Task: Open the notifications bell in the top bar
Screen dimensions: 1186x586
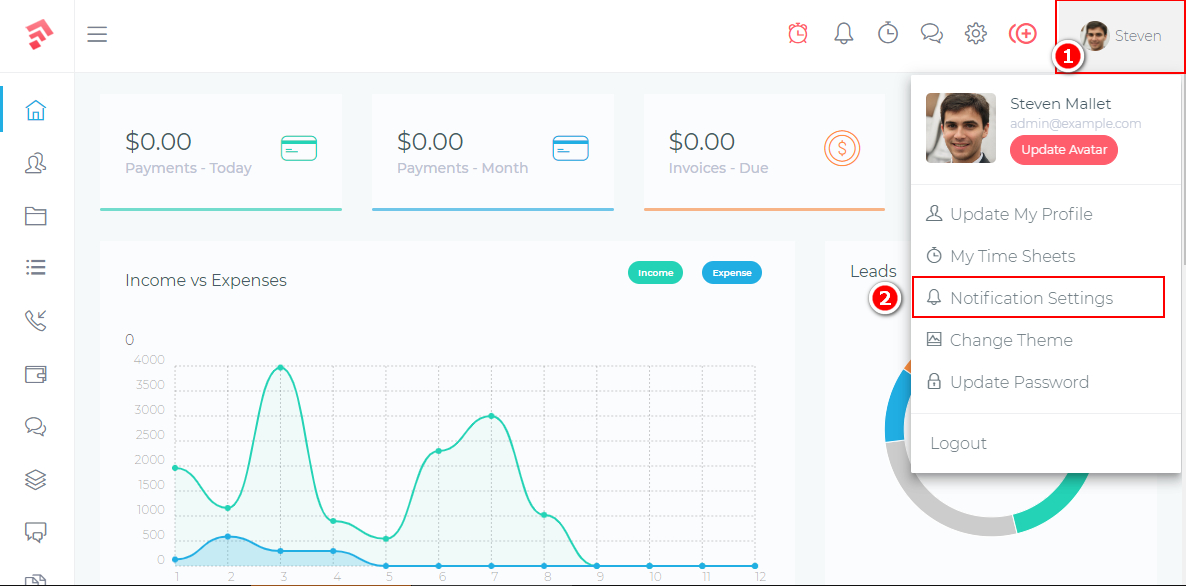Action: 844,34
